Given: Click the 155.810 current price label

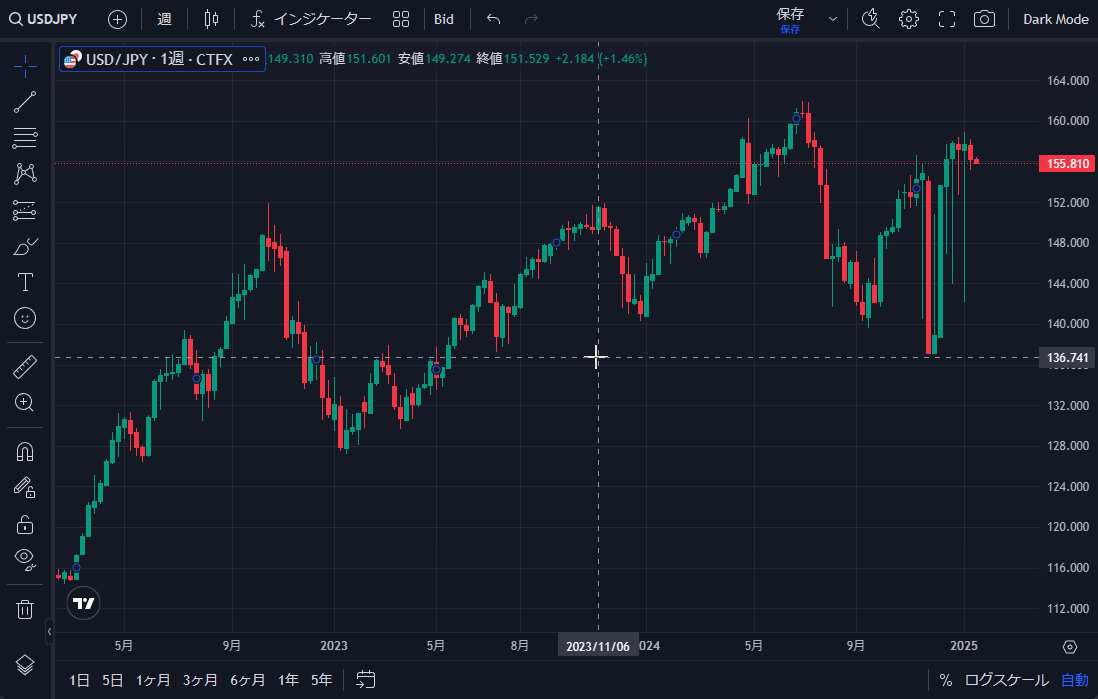Looking at the screenshot, I should (x=1067, y=164).
